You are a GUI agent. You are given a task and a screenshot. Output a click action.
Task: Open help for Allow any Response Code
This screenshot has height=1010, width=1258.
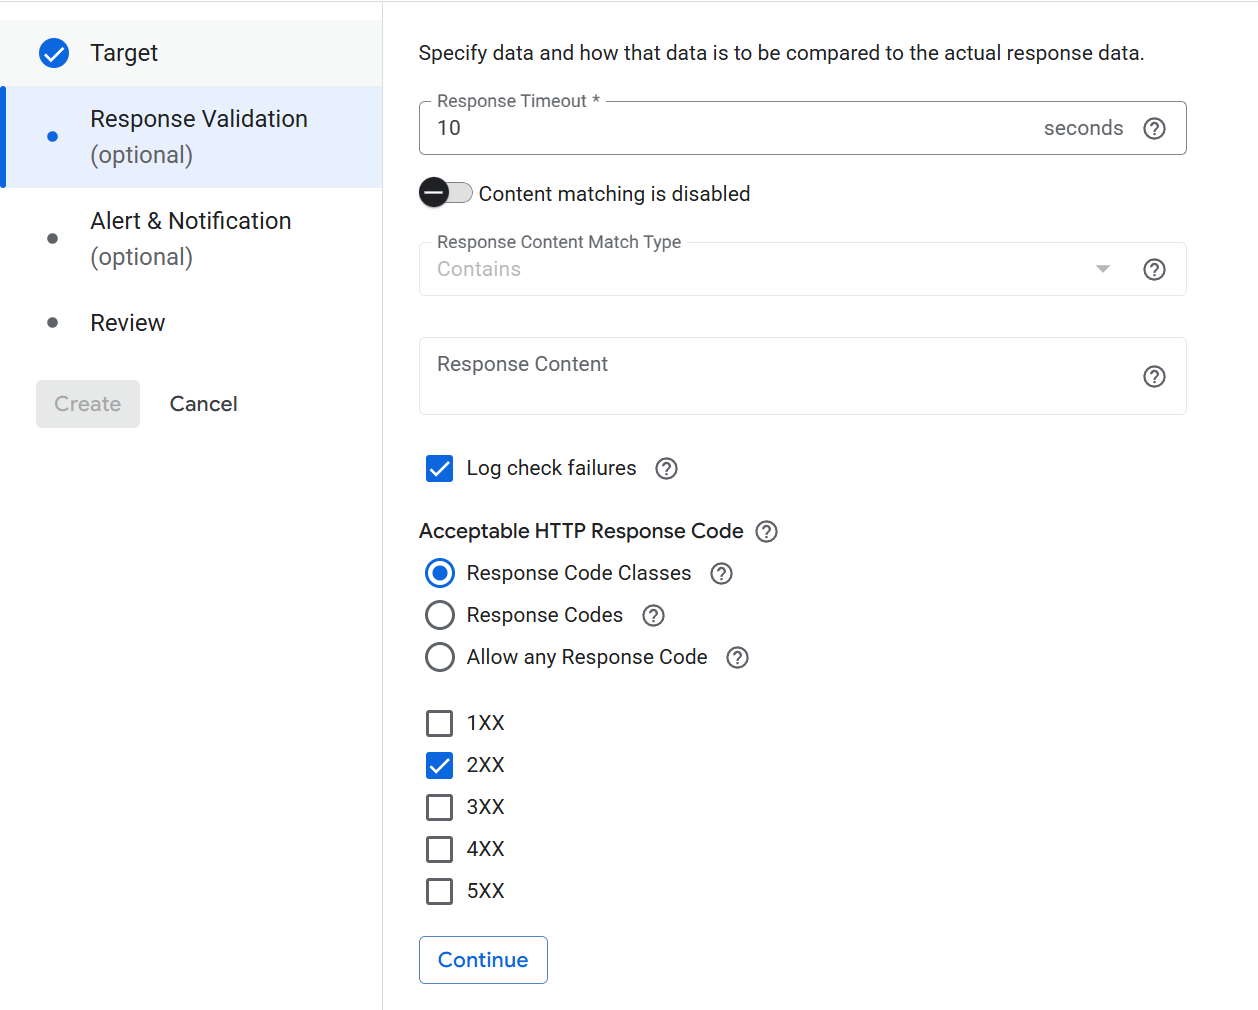click(x=737, y=657)
